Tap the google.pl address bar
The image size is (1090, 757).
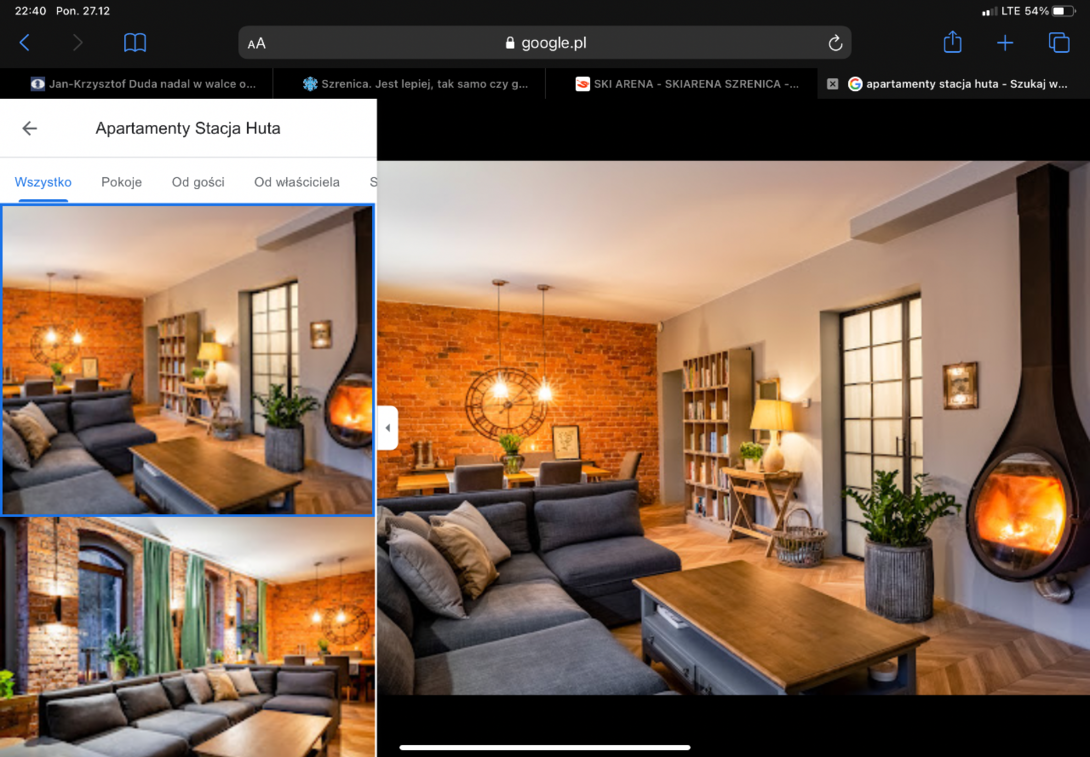pyautogui.click(x=545, y=43)
